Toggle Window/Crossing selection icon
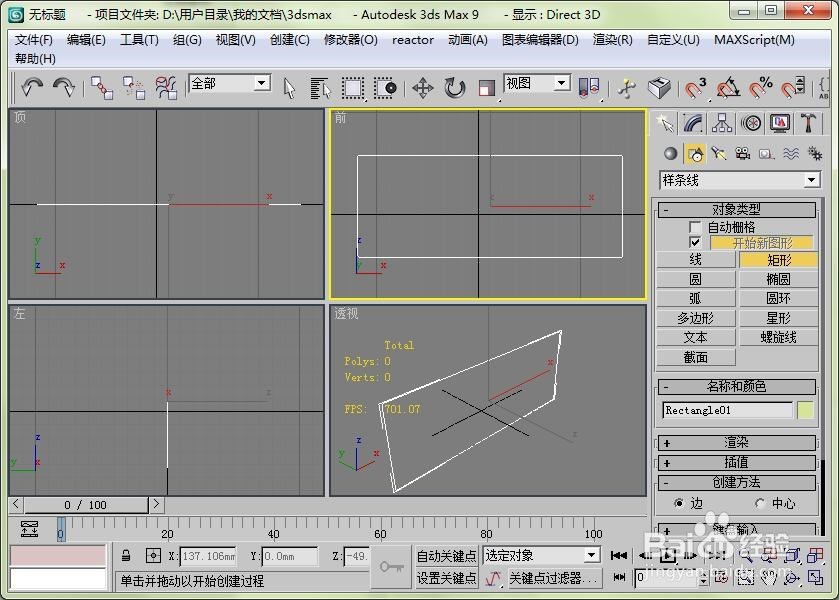The image size is (839, 600). coord(385,88)
